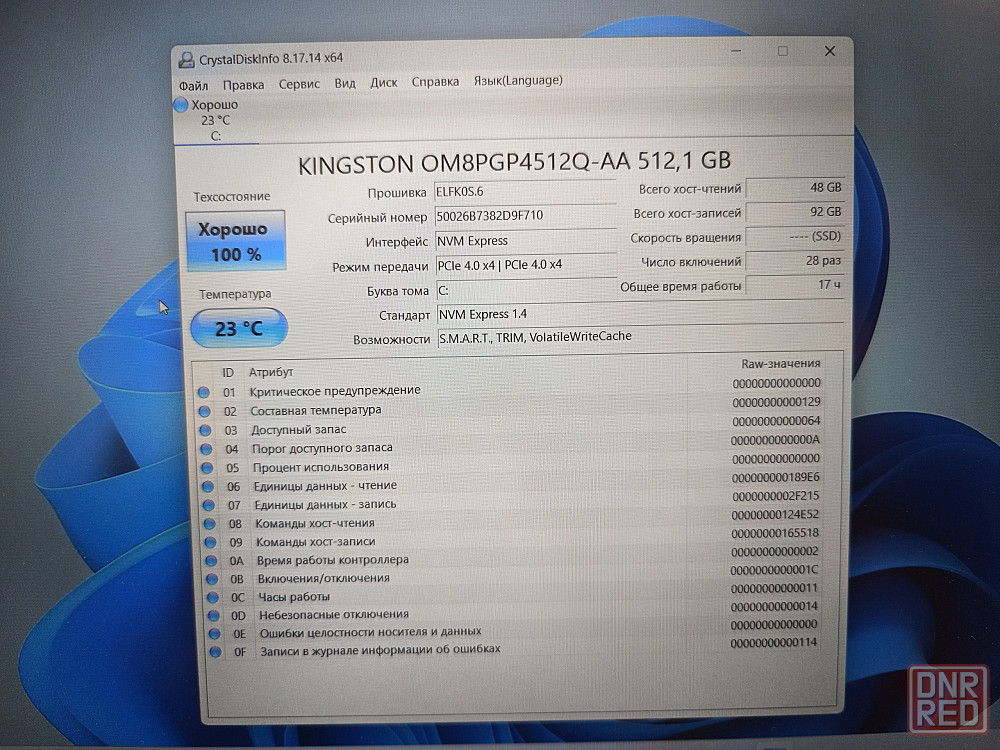Click status dot of Время работы контроллера row
Image resolution: width=1000 pixels, height=750 pixels.
tap(211, 561)
